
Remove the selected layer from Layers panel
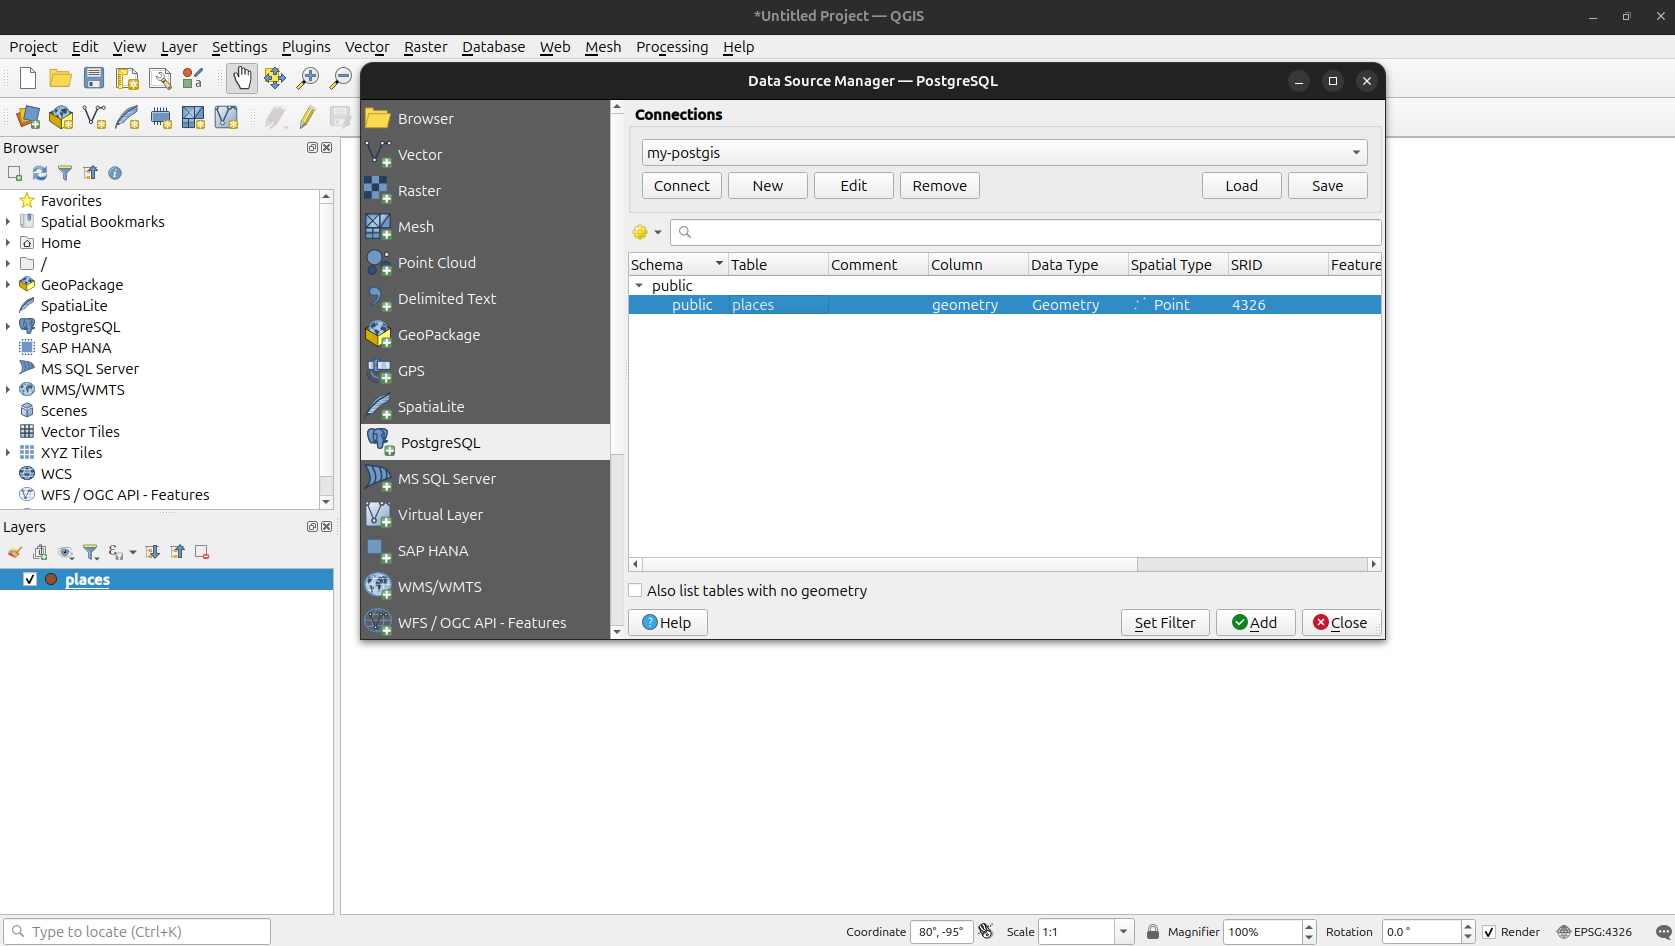pos(201,552)
